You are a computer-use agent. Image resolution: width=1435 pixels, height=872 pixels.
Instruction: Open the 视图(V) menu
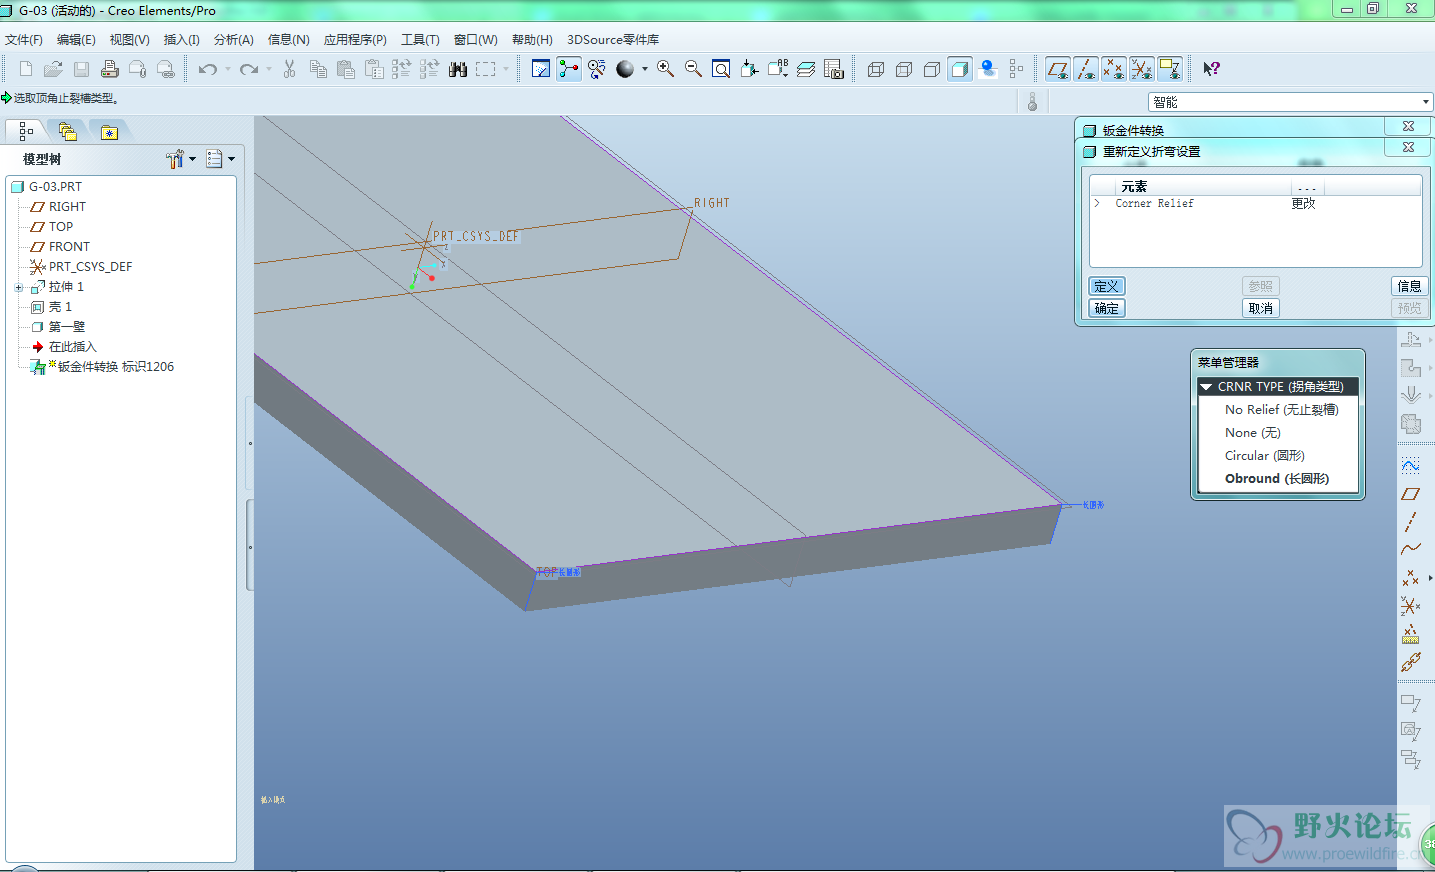click(x=129, y=40)
